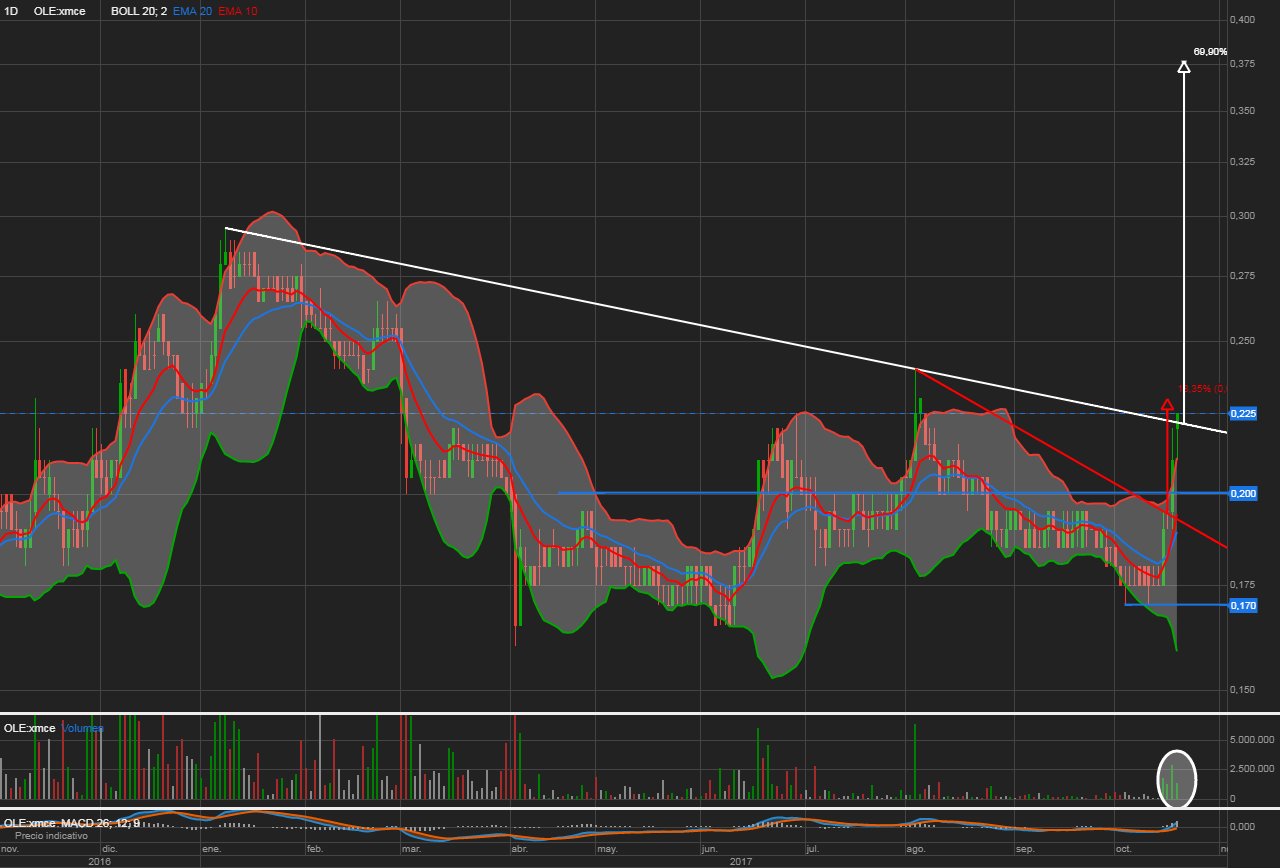Click the 5.000.000 volume axis label
1280x868 pixels.
click(1250, 739)
